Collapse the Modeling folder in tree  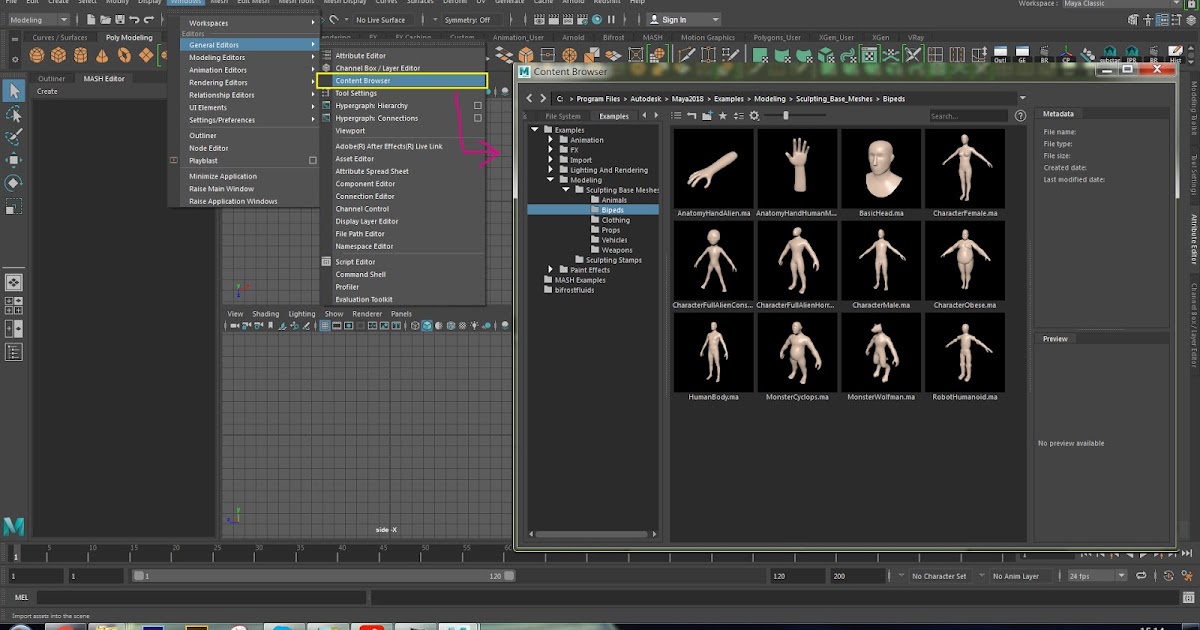point(550,180)
